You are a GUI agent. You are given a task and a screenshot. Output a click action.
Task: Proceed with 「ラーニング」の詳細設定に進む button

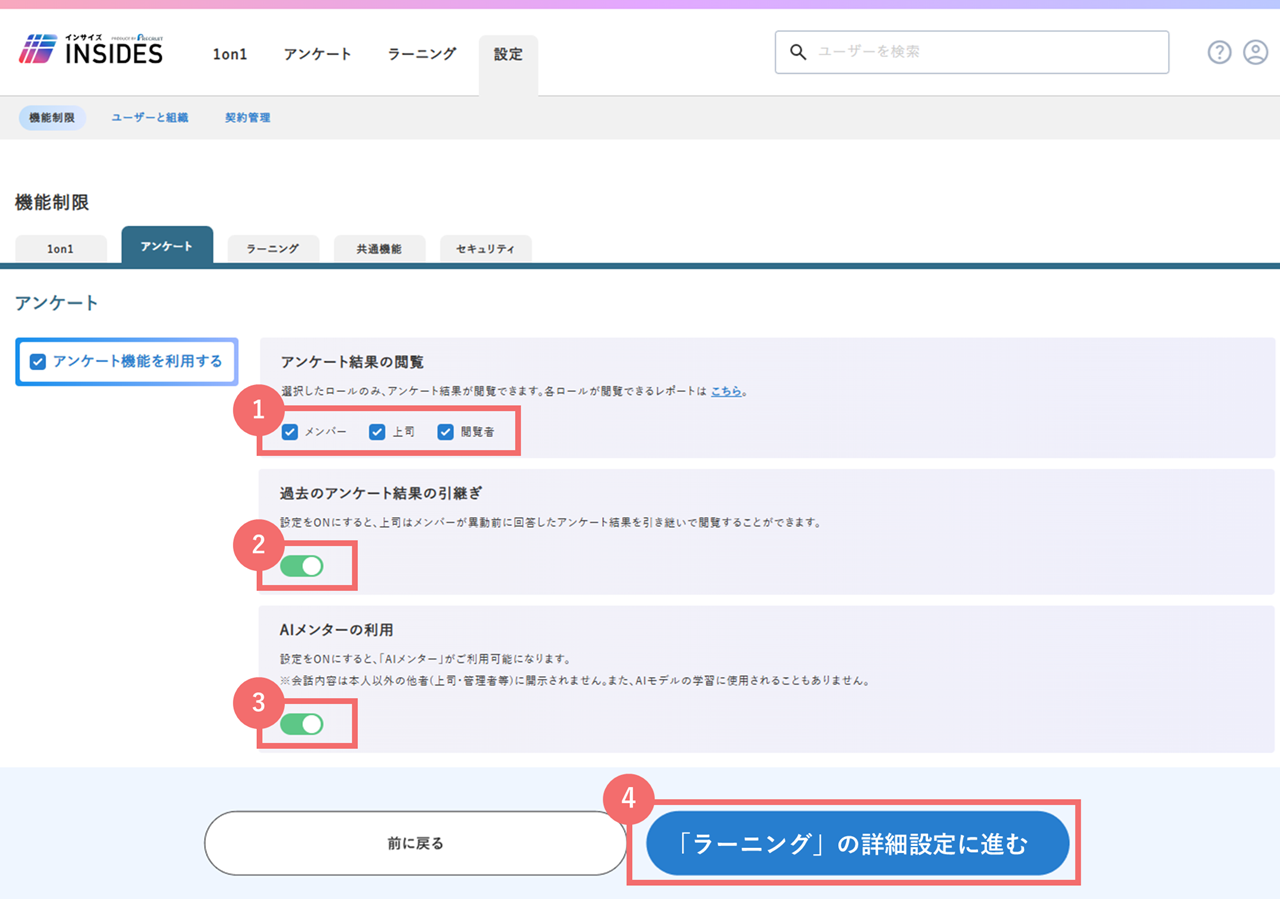(858, 844)
